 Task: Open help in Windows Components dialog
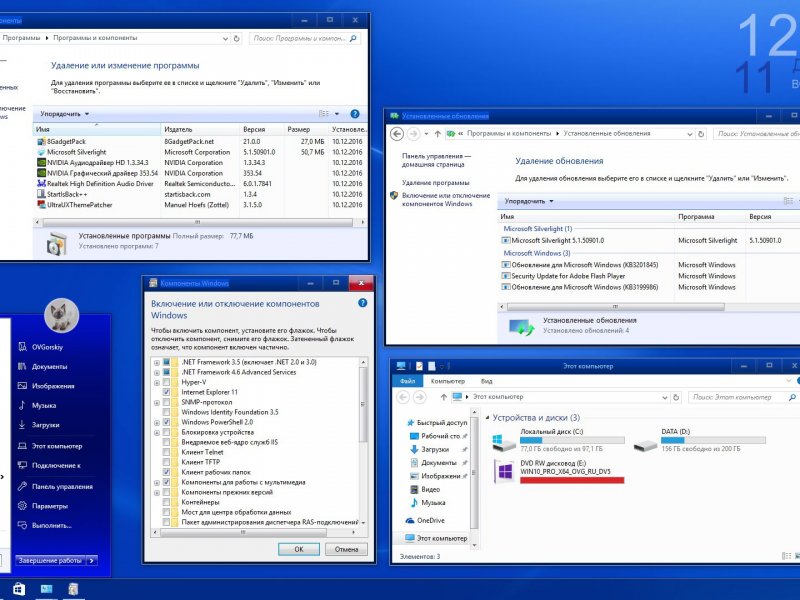[x=362, y=303]
